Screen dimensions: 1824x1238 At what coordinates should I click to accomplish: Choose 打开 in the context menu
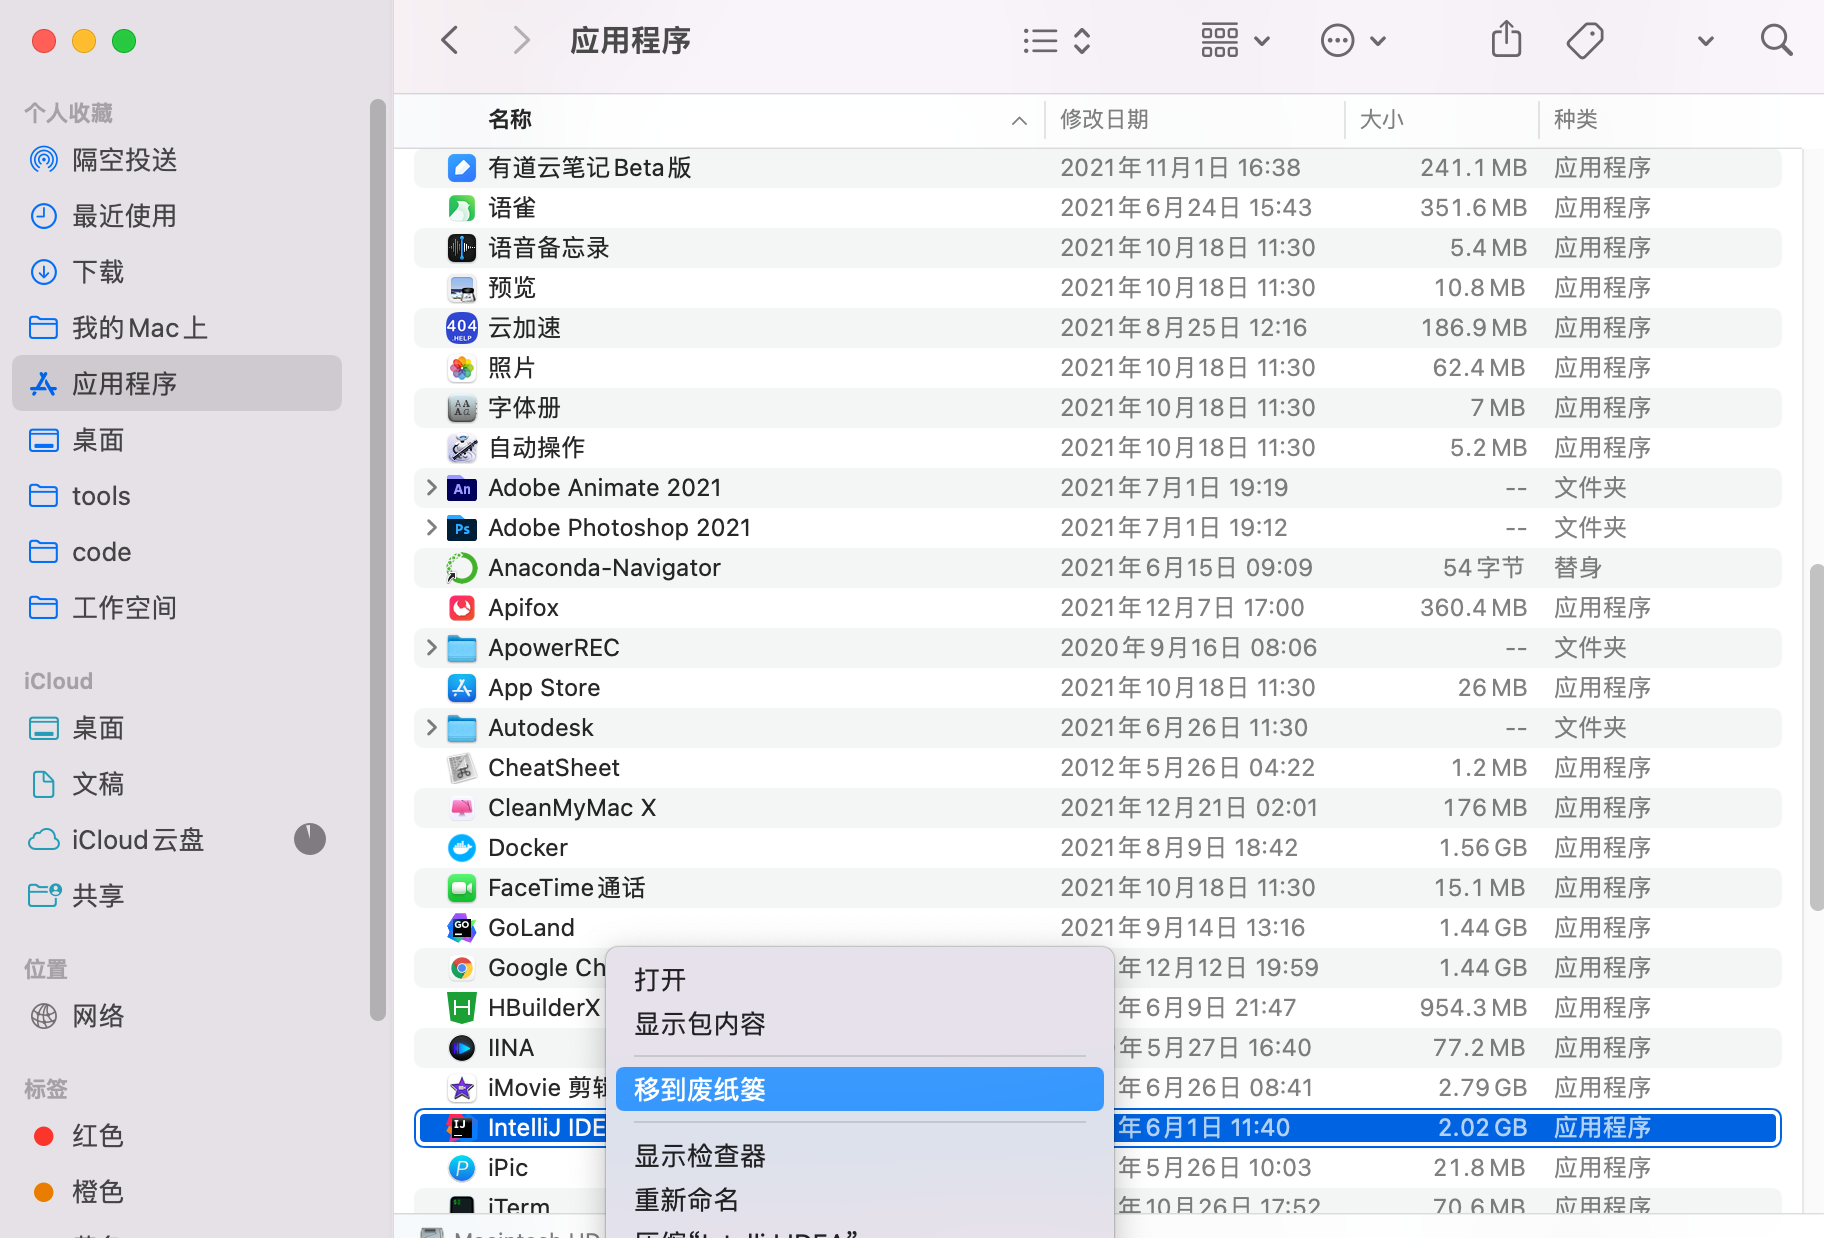[x=860, y=980]
